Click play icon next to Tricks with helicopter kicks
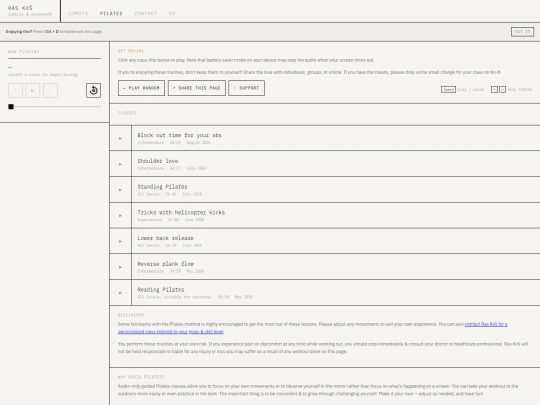The image size is (540, 405). [120, 216]
